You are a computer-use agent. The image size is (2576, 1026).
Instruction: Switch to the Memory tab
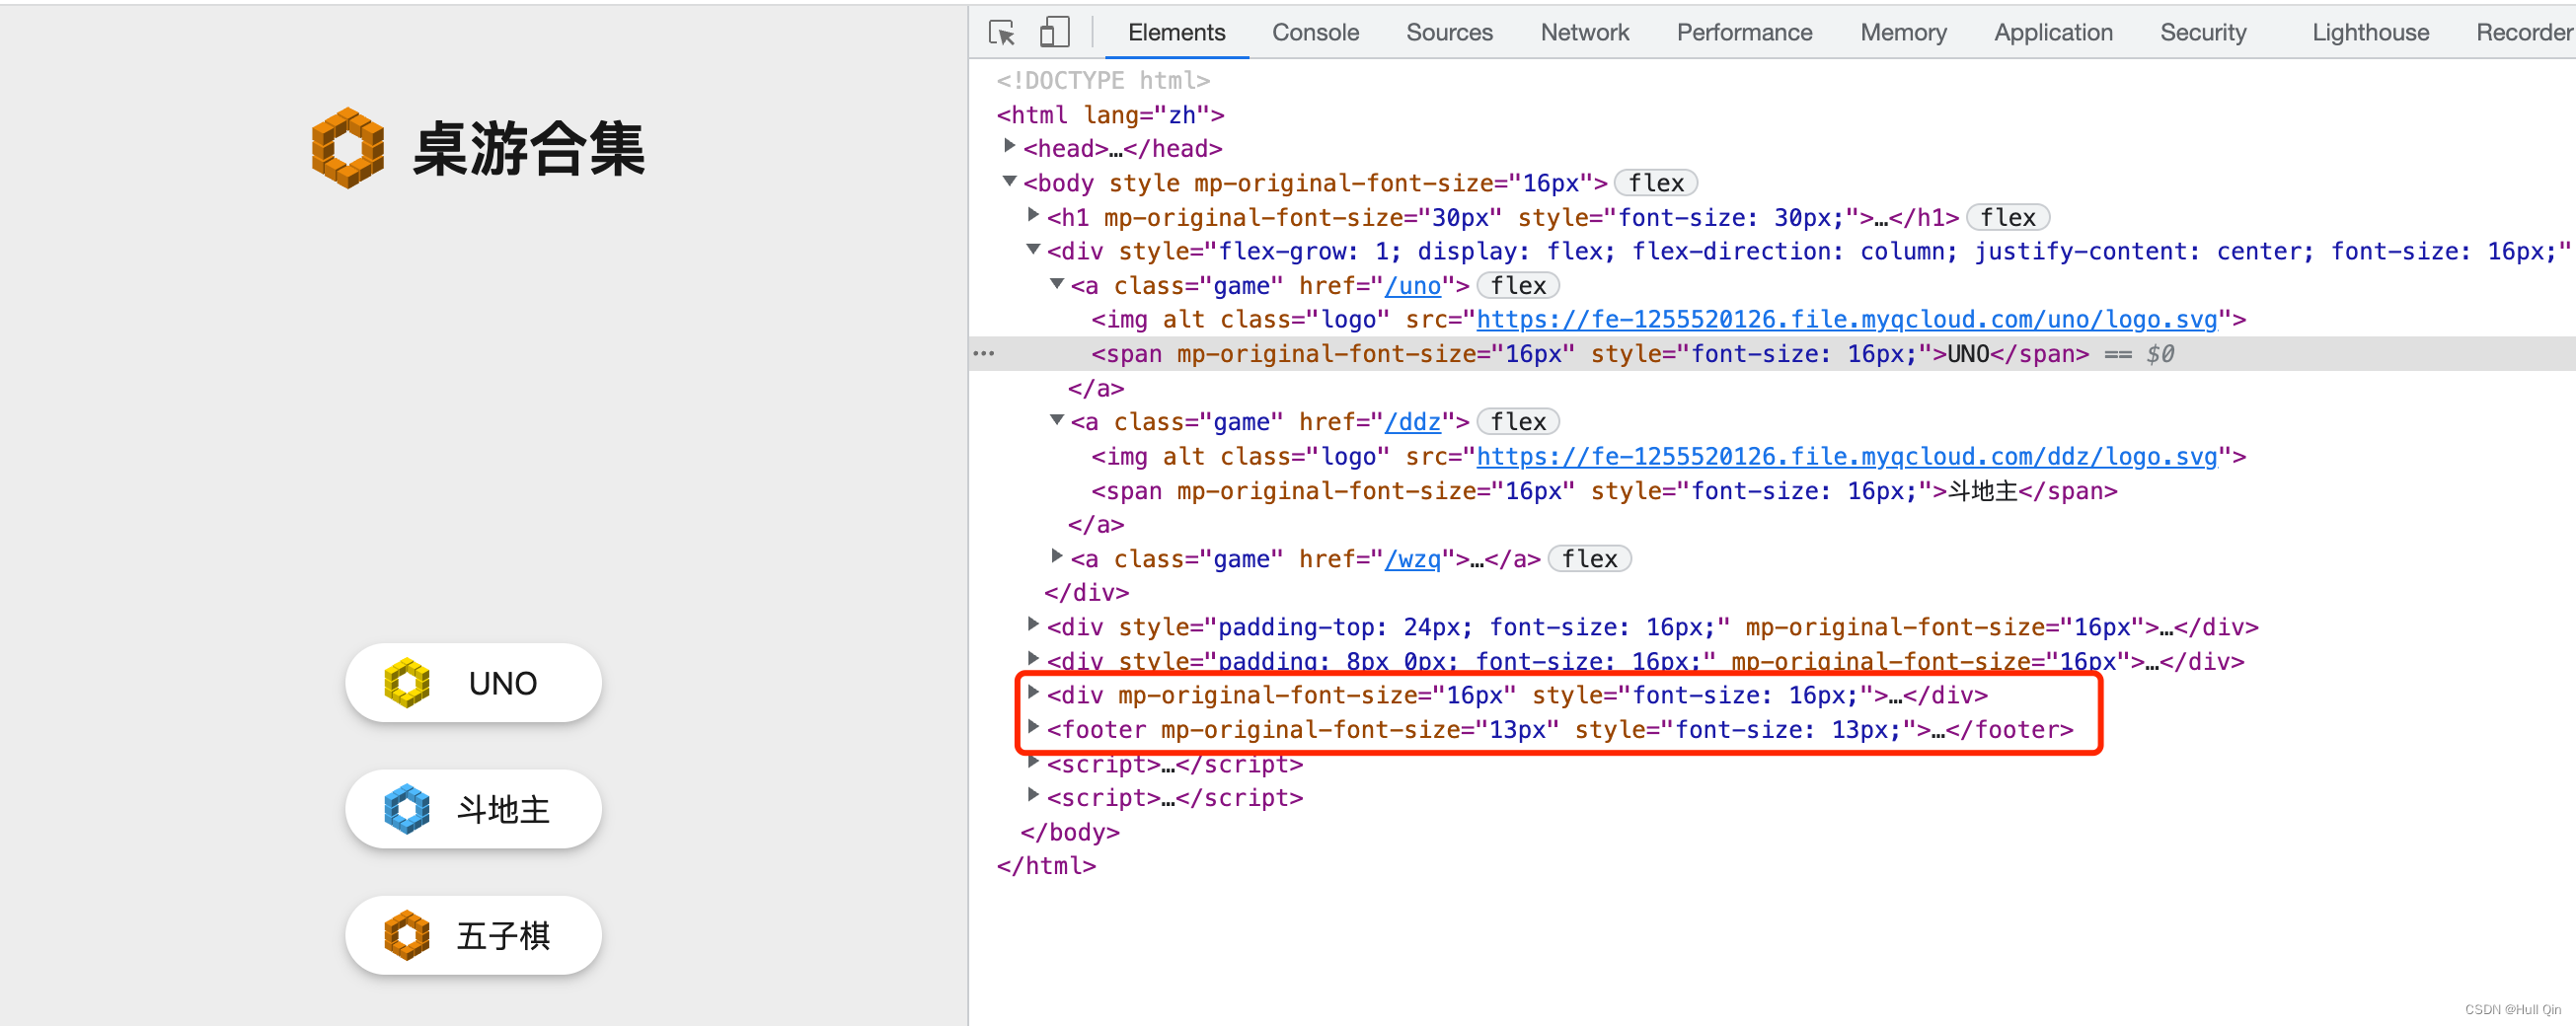coord(1903,33)
